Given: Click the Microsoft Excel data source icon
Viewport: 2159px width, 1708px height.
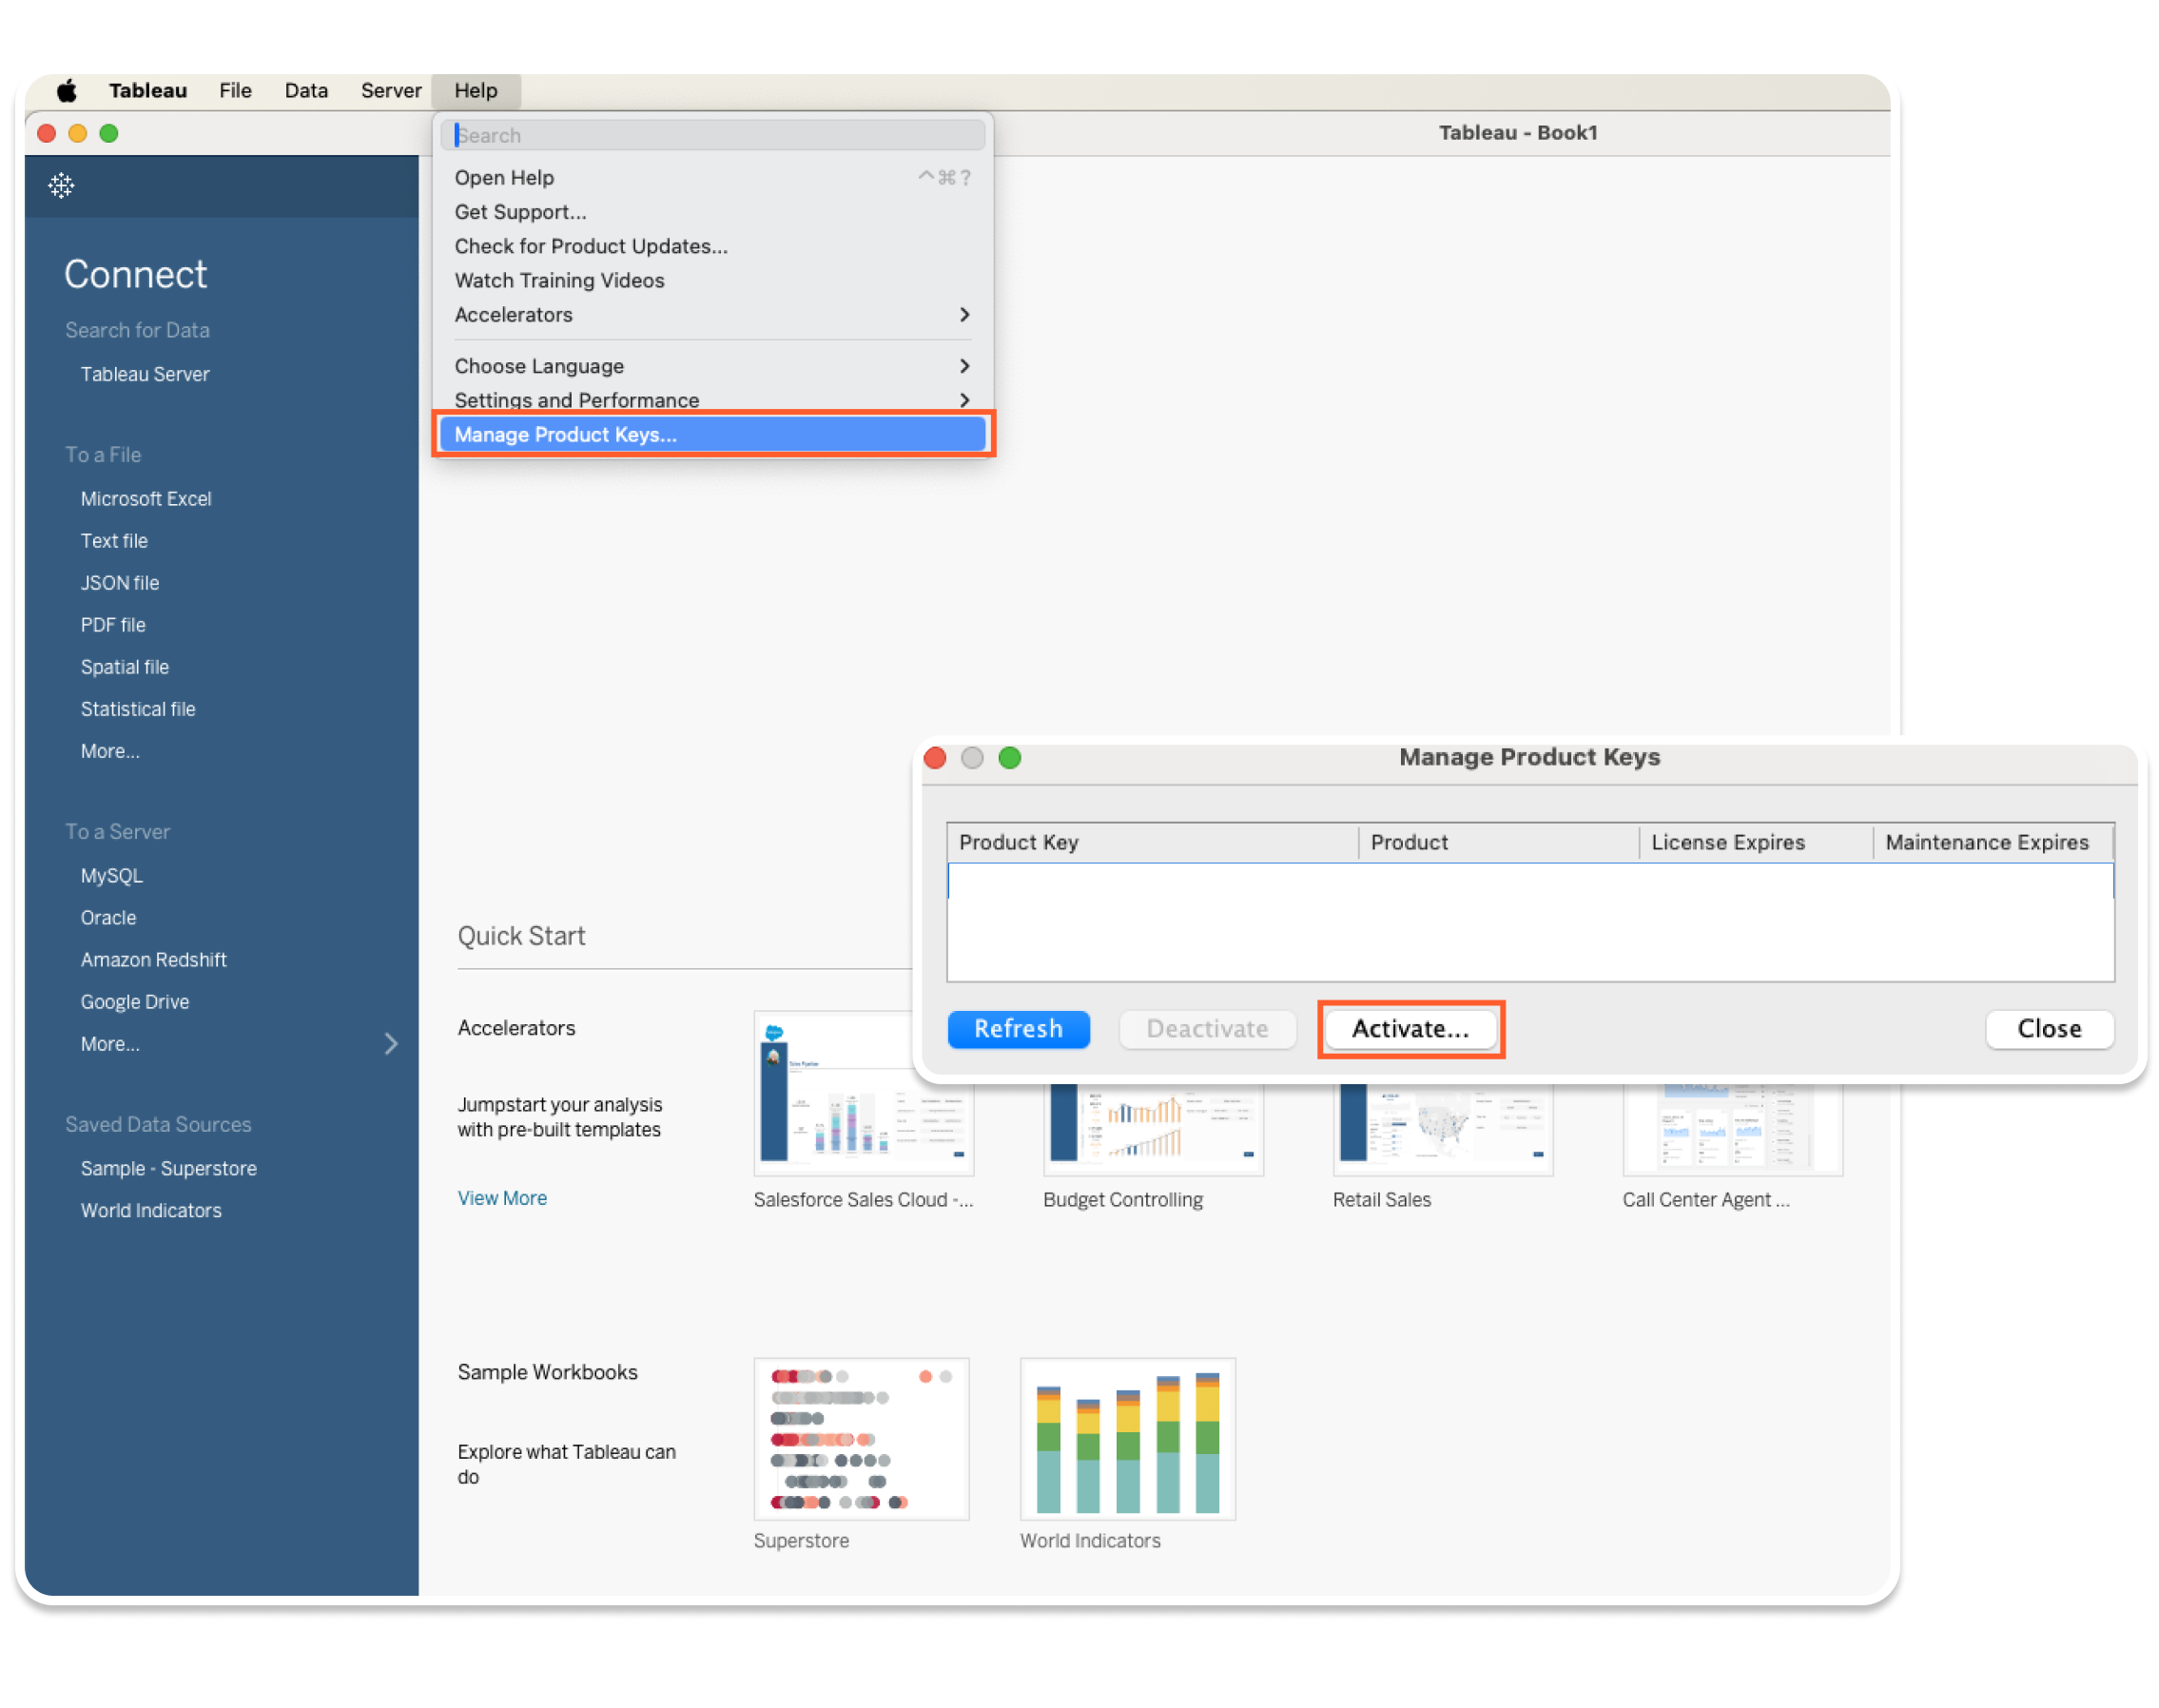Looking at the screenshot, I should tap(146, 499).
